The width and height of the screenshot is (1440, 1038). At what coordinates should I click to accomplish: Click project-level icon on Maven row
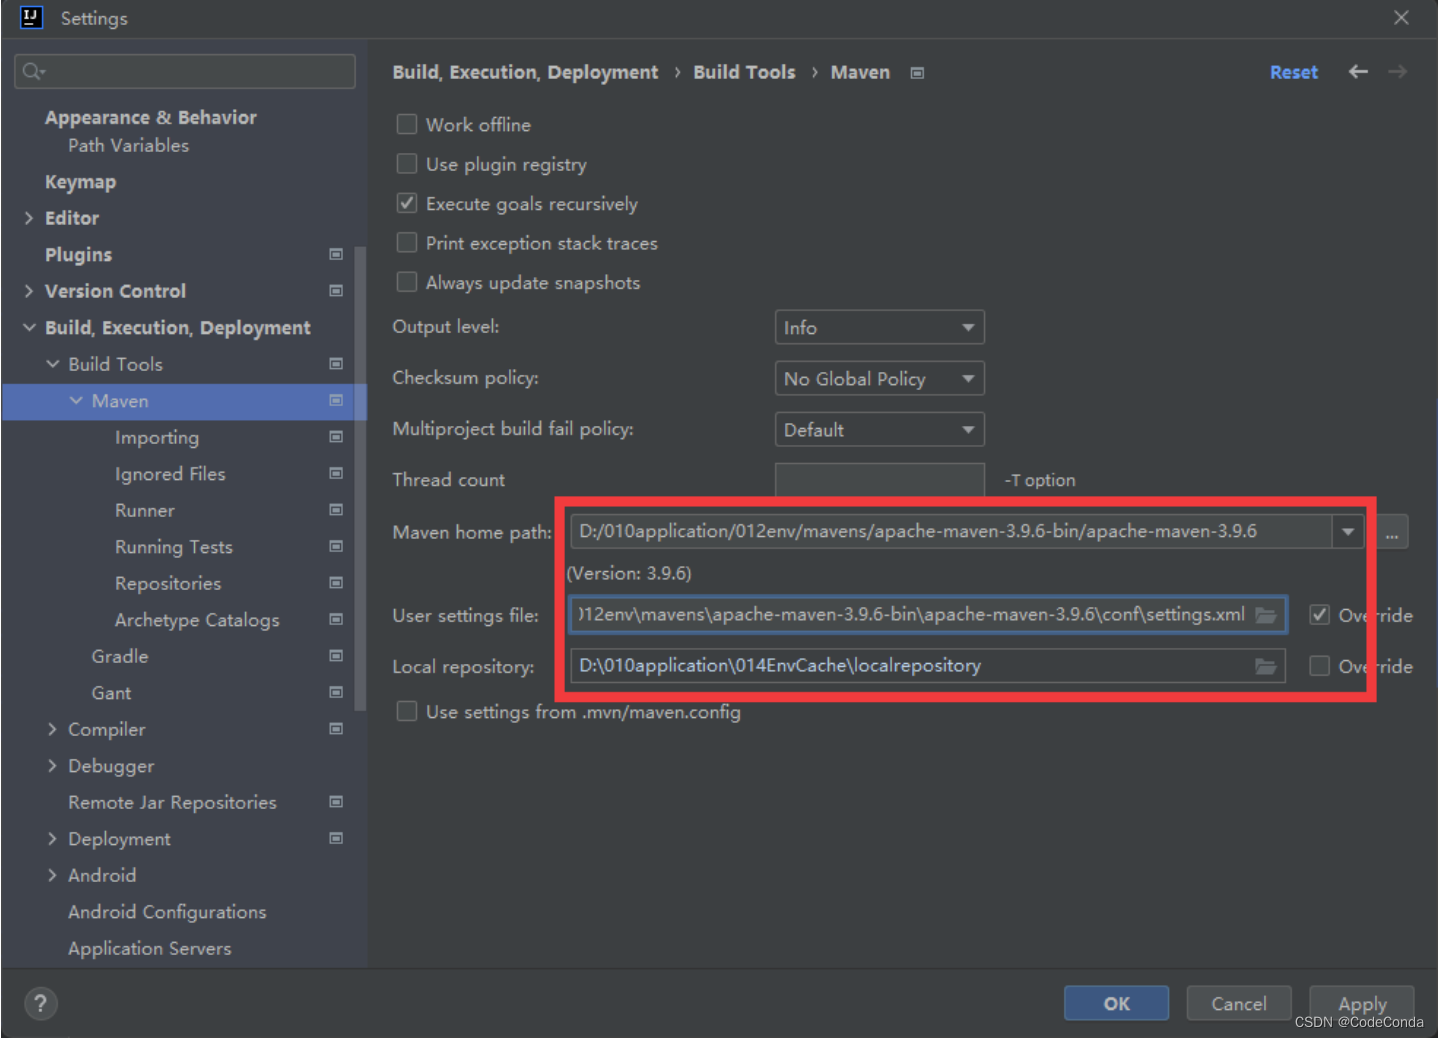point(336,400)
